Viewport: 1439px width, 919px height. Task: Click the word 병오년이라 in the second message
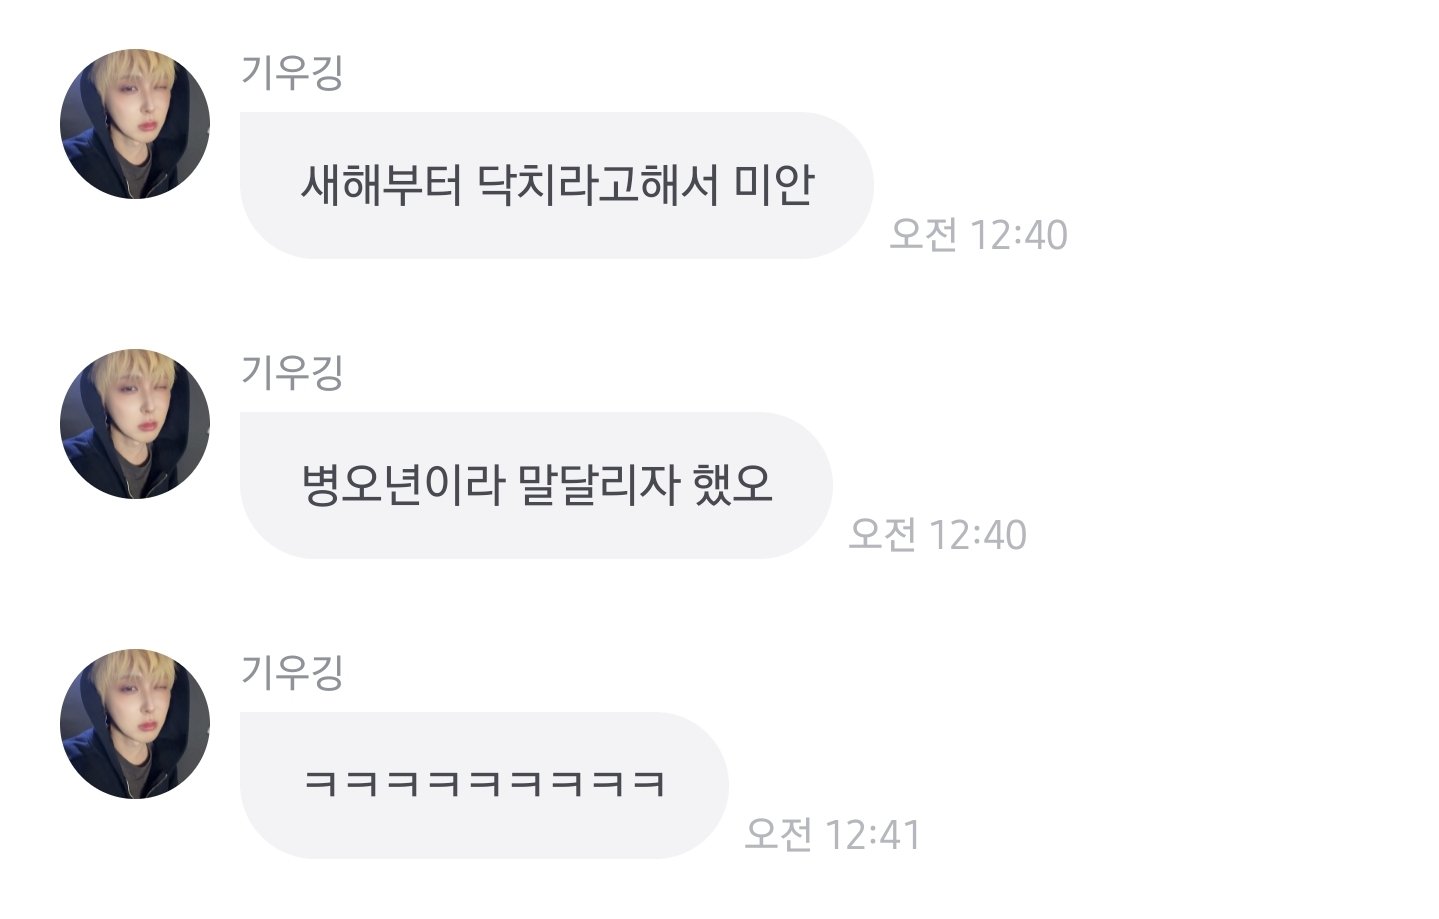tap(401, 485)
